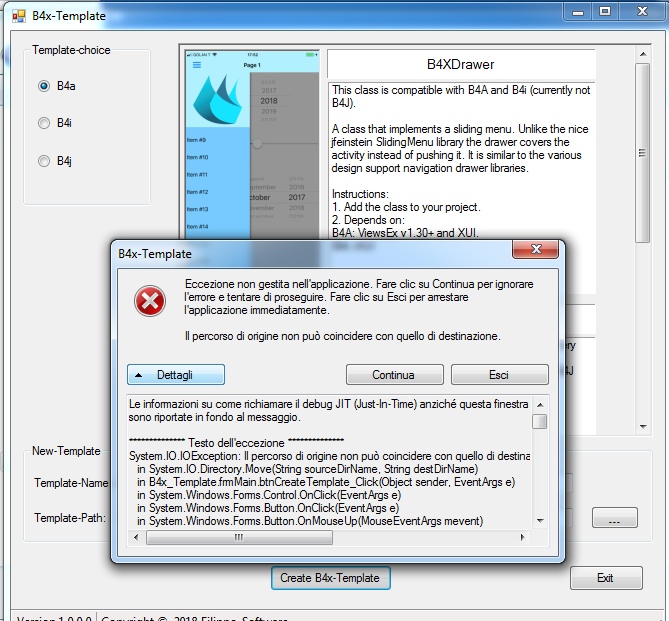
Task: Click the Continua button in error dialog
Action: point(395,375)
